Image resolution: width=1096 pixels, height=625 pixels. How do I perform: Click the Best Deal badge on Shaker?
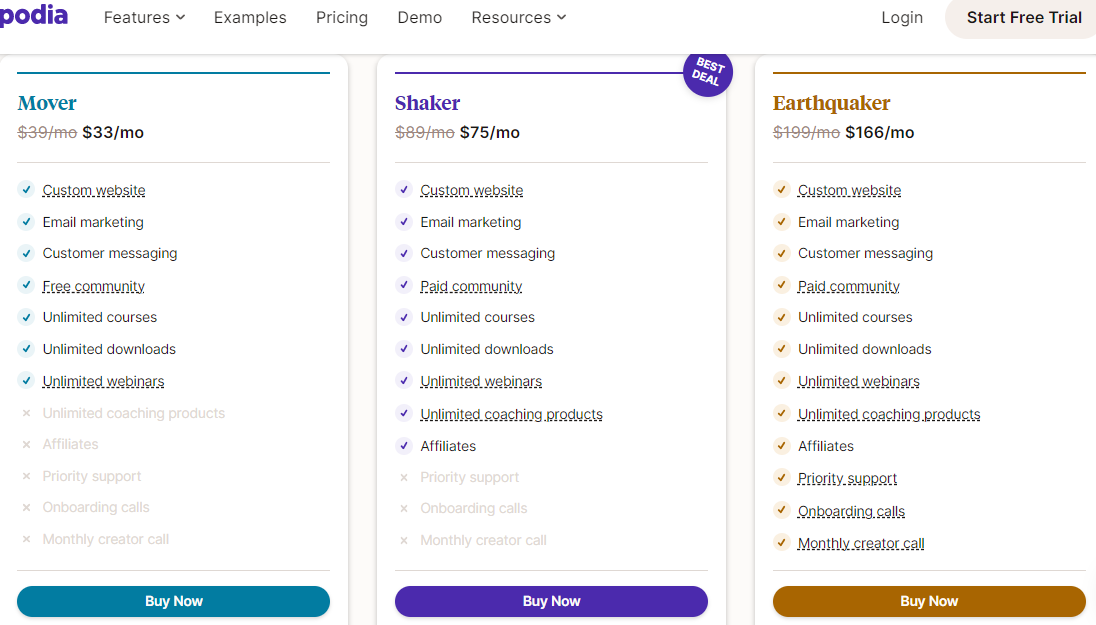click(x=707, y=72)
